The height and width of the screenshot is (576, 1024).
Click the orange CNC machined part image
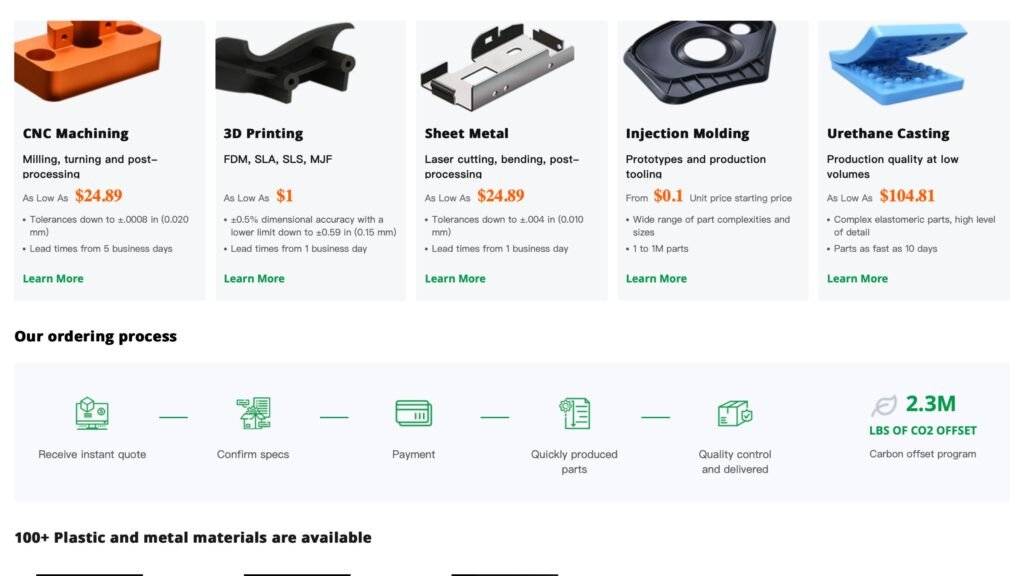[88, 61]
